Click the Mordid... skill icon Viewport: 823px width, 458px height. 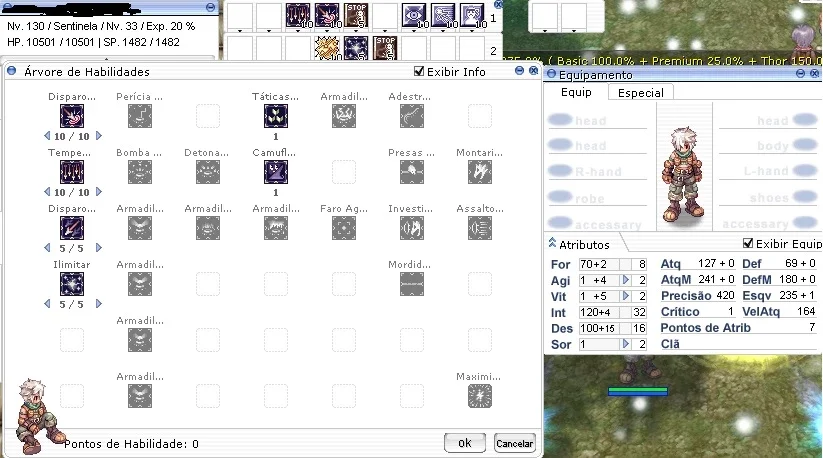(x=412, y=284)
